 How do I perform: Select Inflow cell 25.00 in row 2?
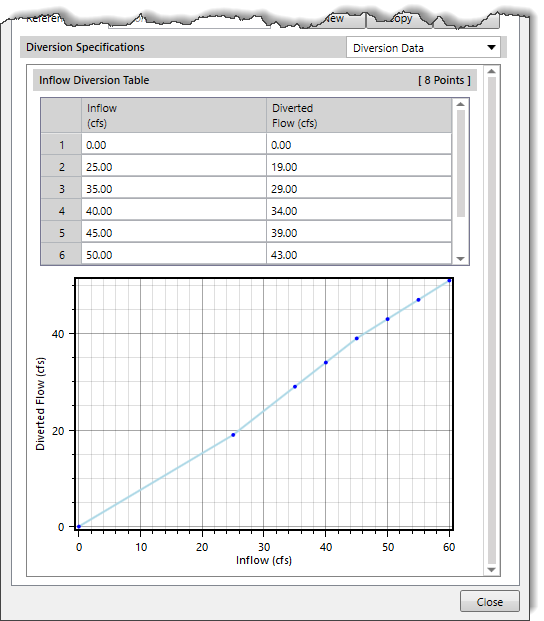174,167
